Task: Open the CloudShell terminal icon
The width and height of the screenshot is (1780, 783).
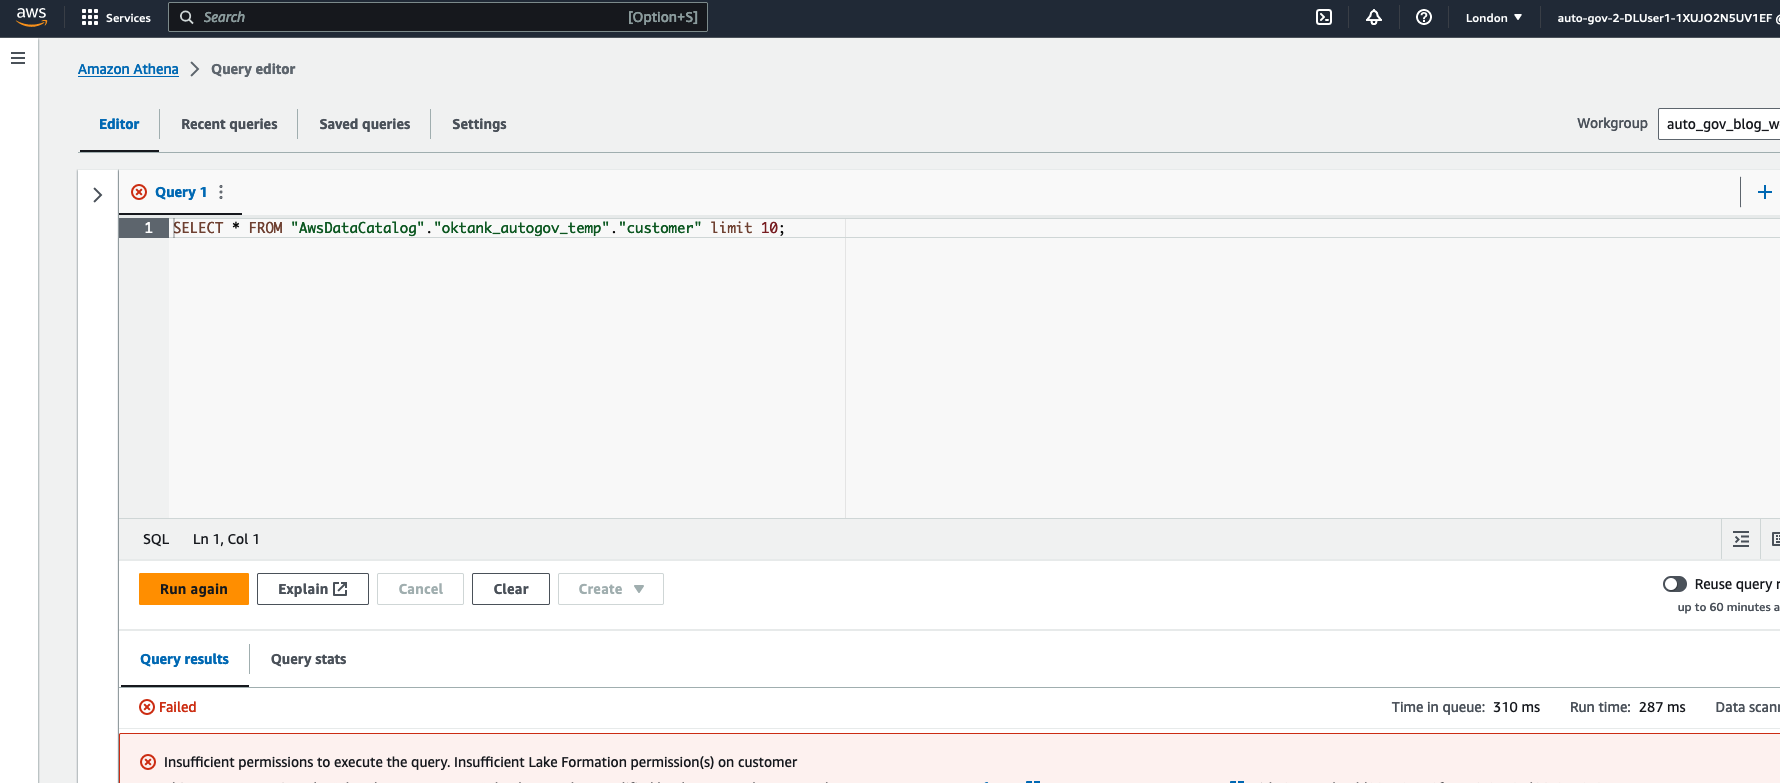Action: pos(1324,17)
